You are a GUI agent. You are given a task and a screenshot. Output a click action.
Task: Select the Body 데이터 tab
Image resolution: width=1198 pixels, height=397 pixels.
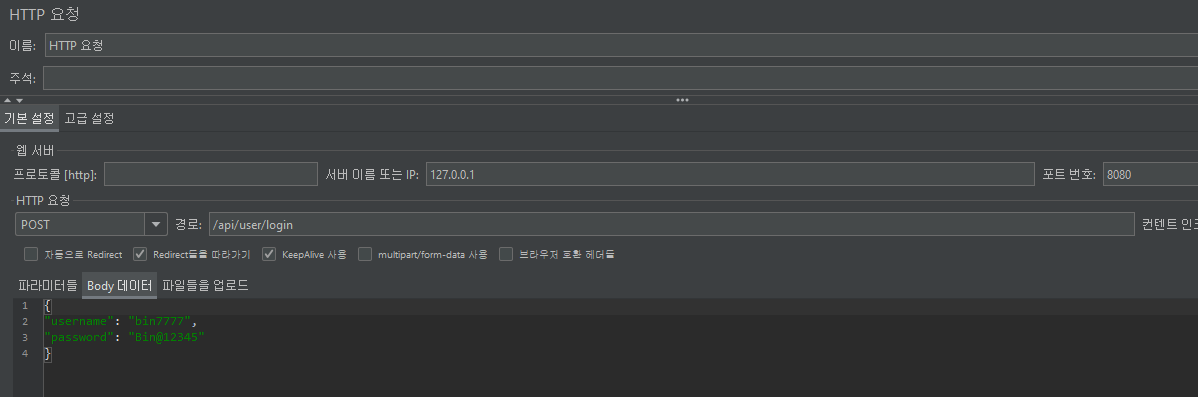[x=119, y=286]
